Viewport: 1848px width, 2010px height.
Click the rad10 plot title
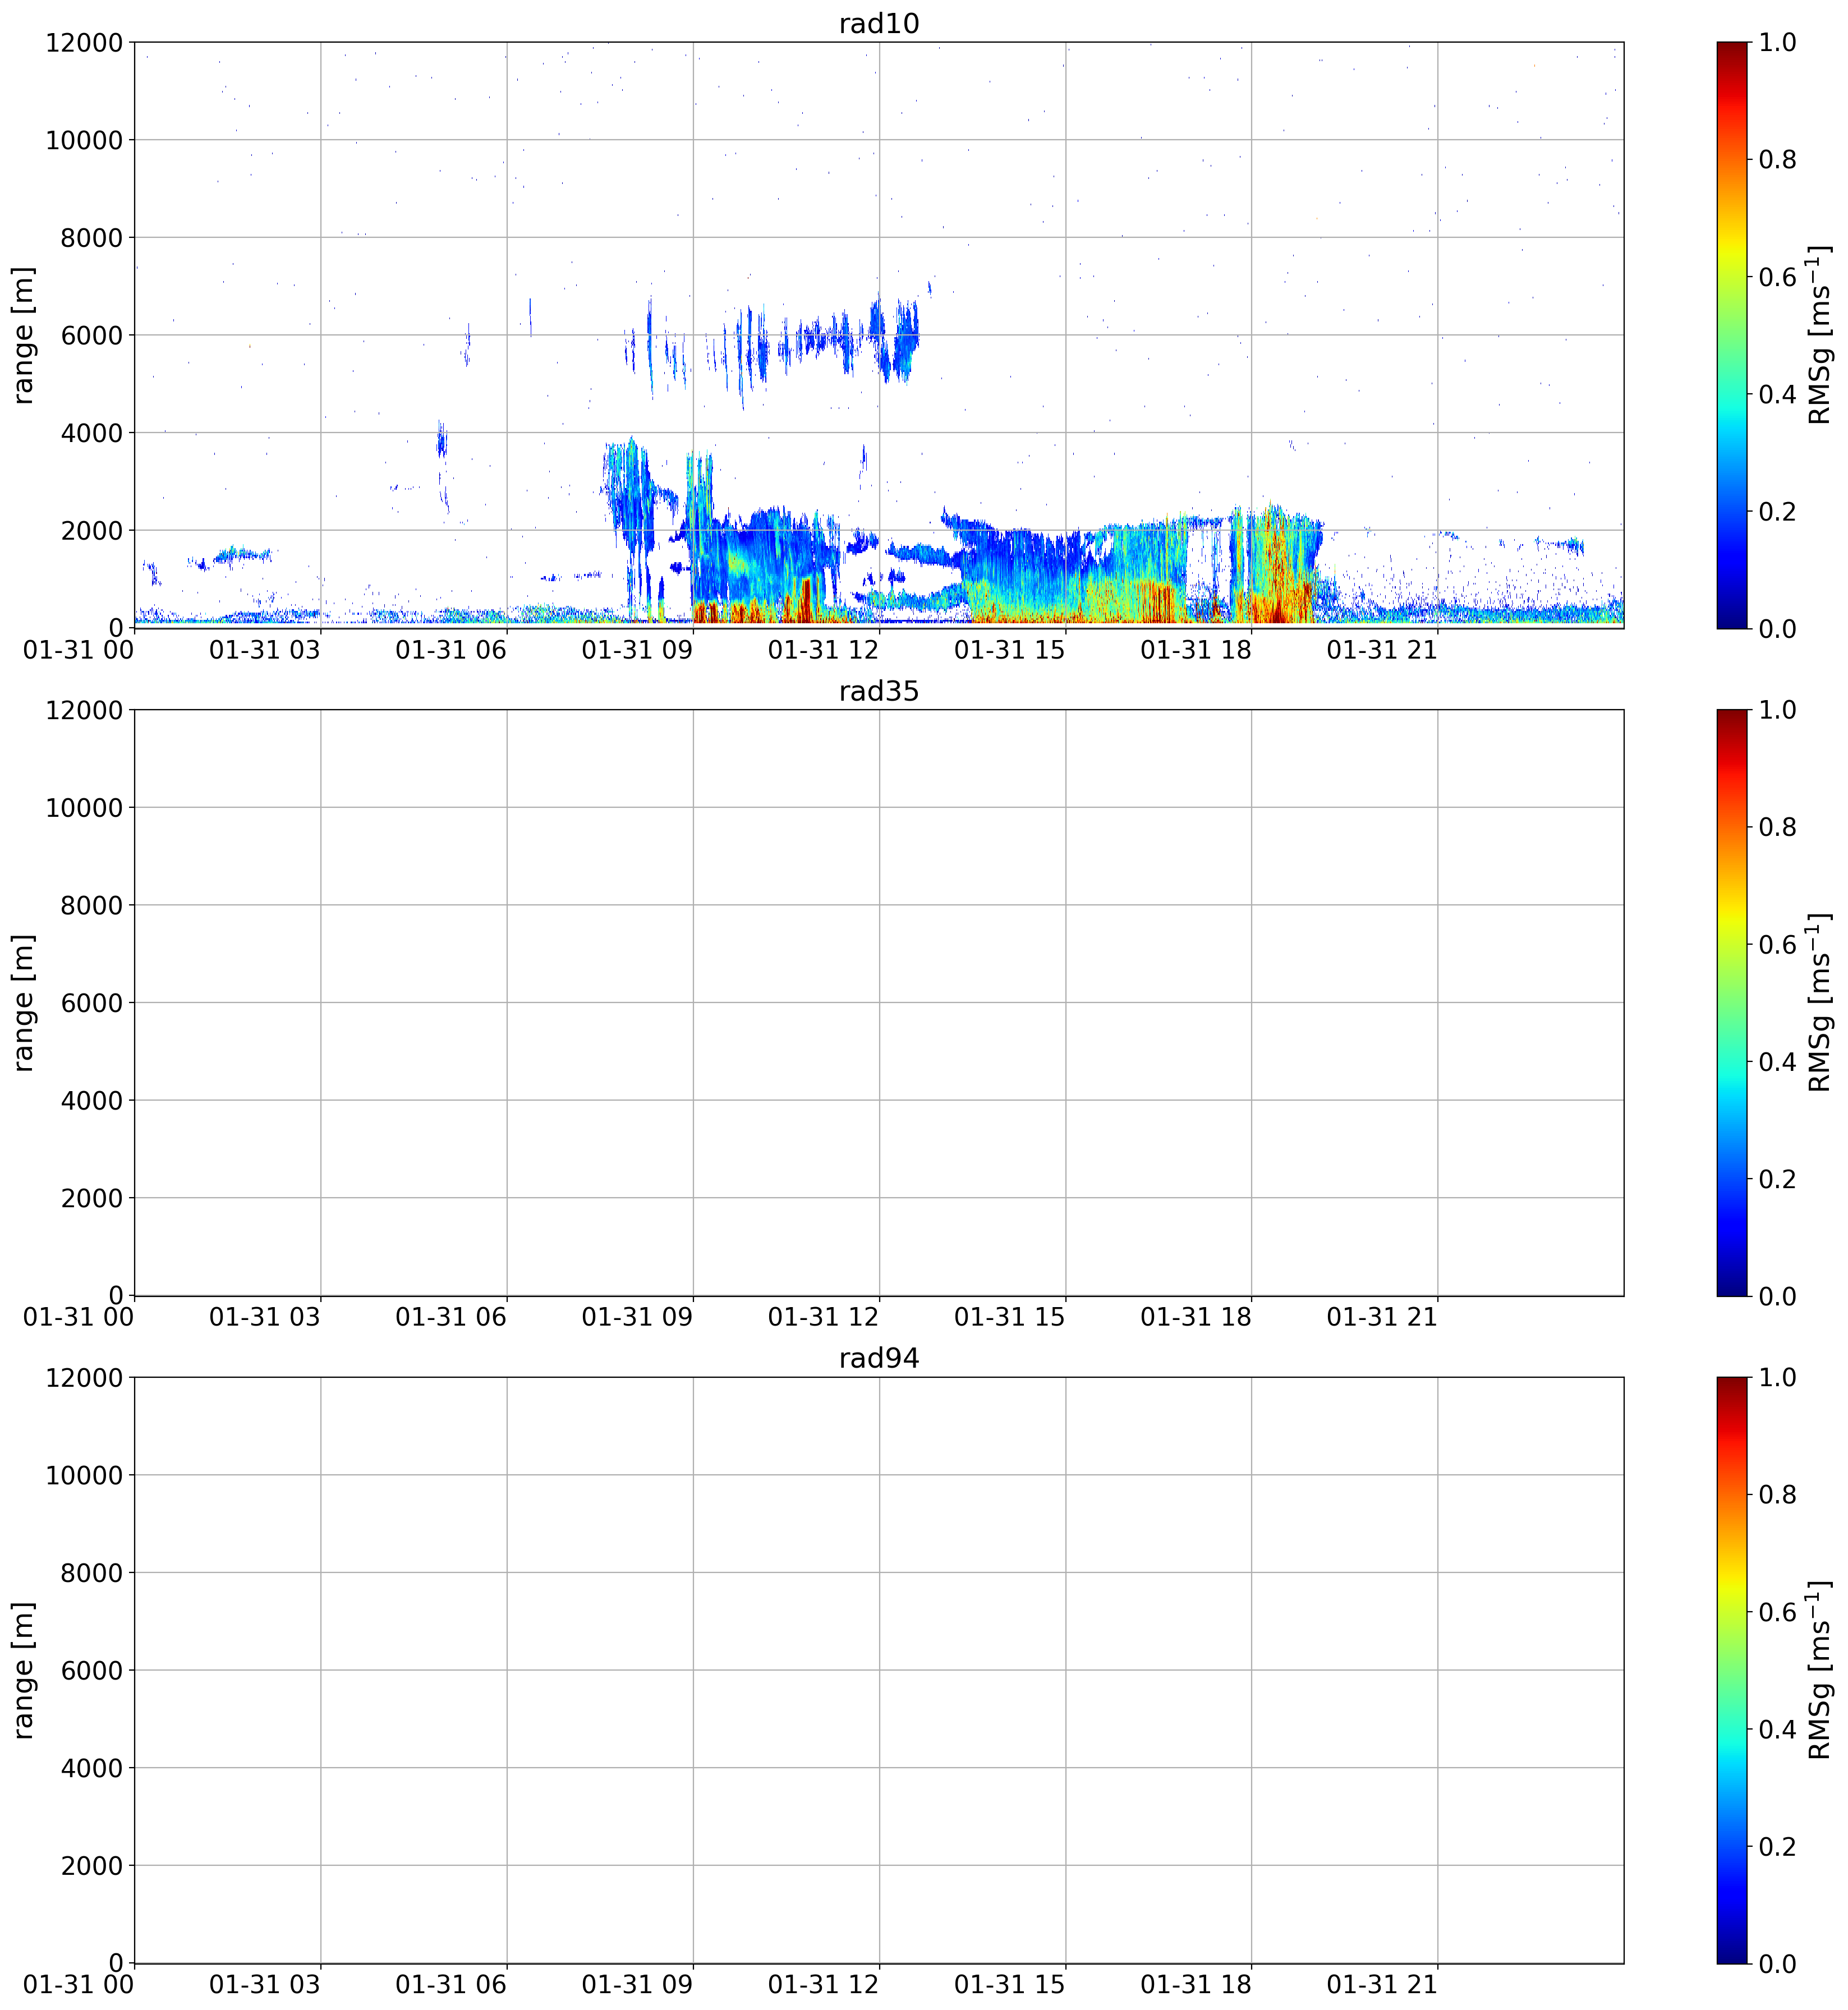pos(878,23)
